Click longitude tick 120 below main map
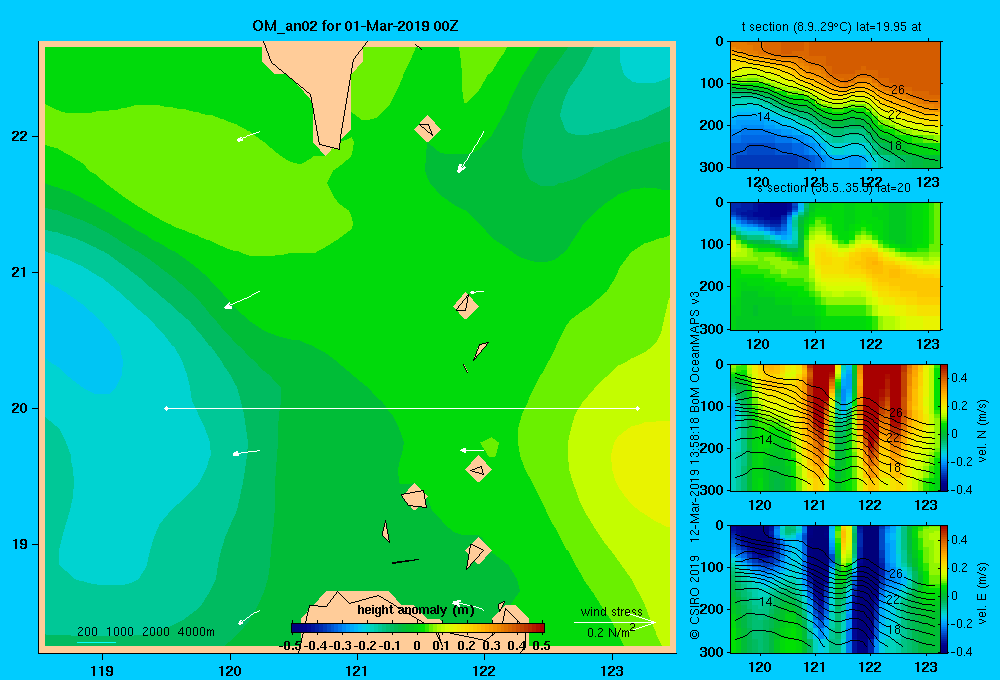 click(230, 670)
